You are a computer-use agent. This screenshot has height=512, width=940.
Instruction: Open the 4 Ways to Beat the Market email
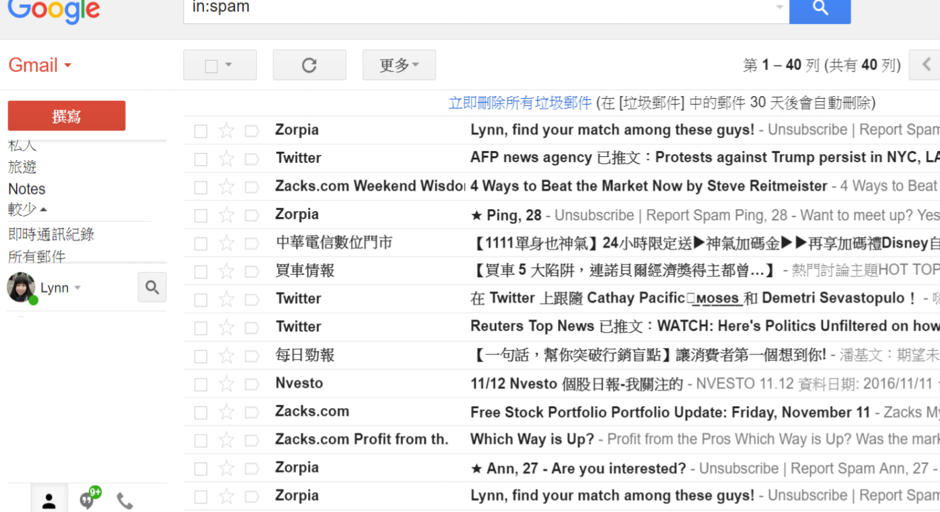pyautogui.click(x=649, y=186)
